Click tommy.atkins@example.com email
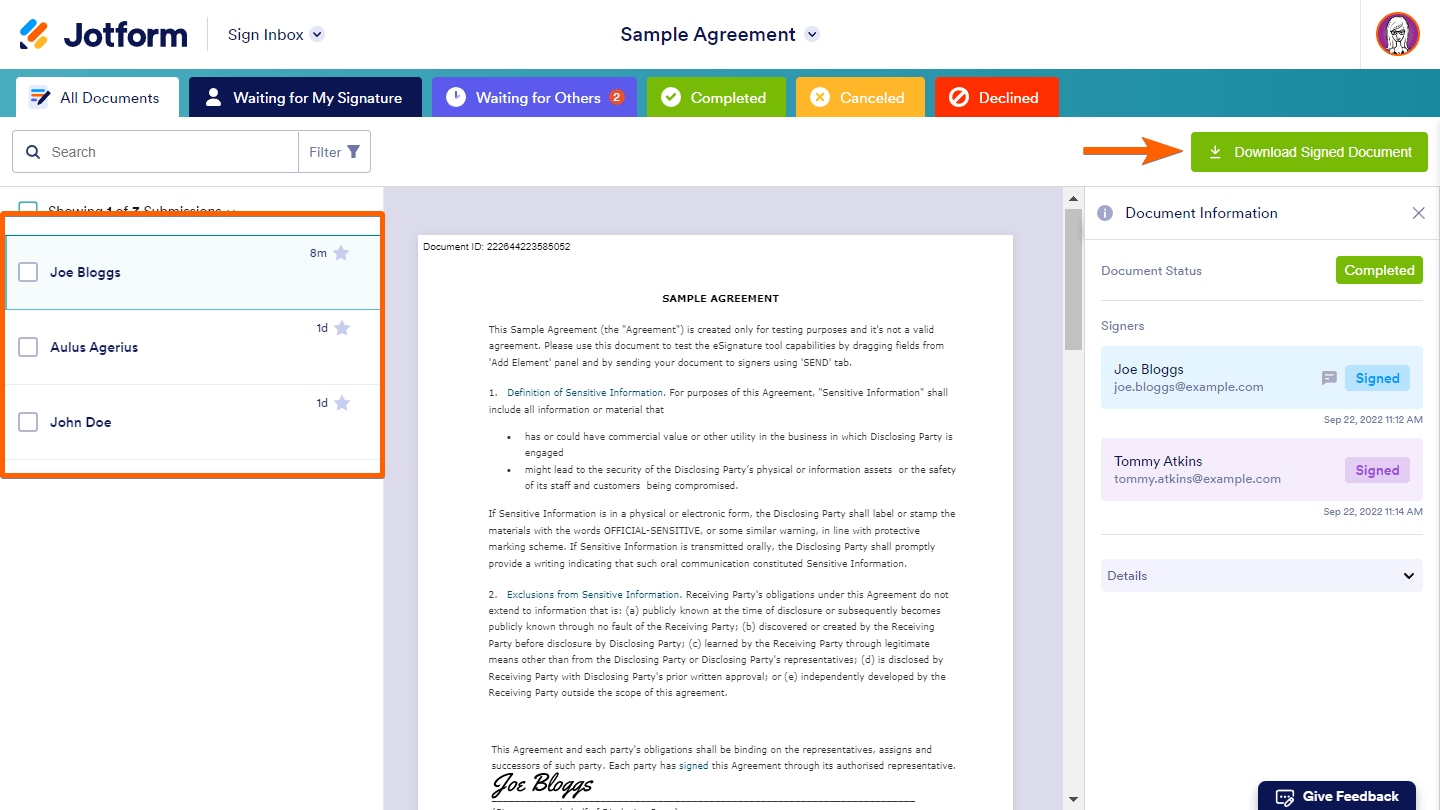This screenshot has width=1440, height=810. coord(1197,479)
